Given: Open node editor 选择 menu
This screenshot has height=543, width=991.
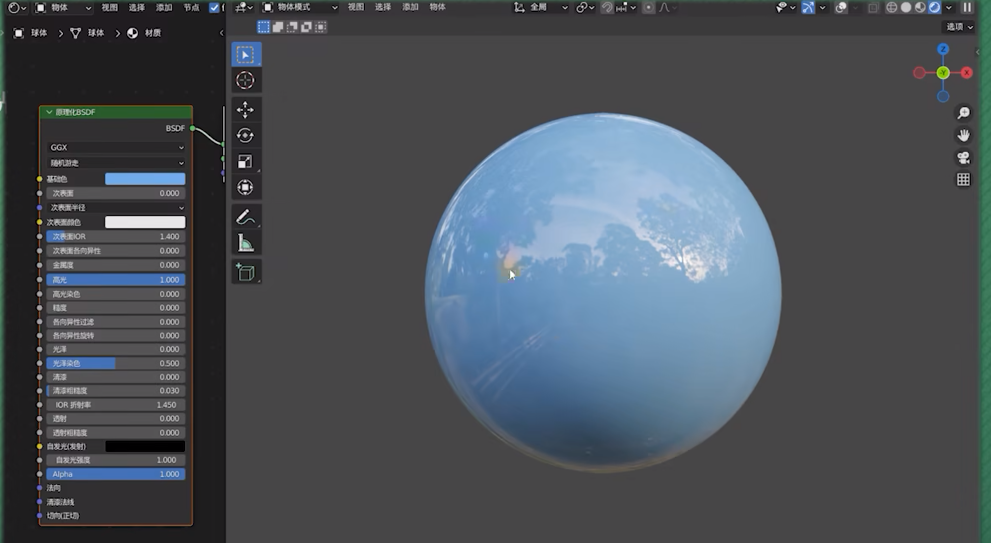Looking at the screenshot, I should [x=137, y=8].
